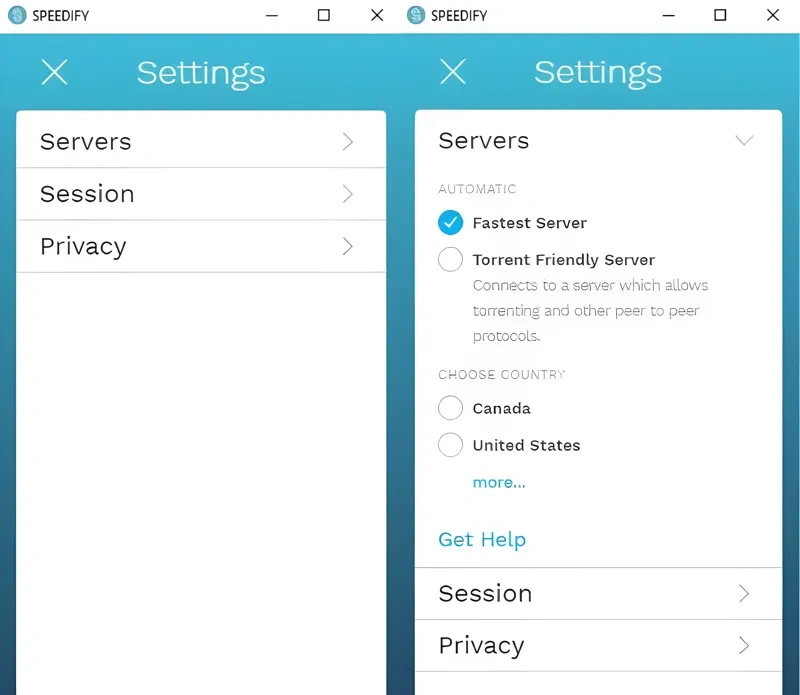Click the X icon to close right Settings panel
Screen dimensions: 800x695
pyautogui.click(x=453, y=72)
